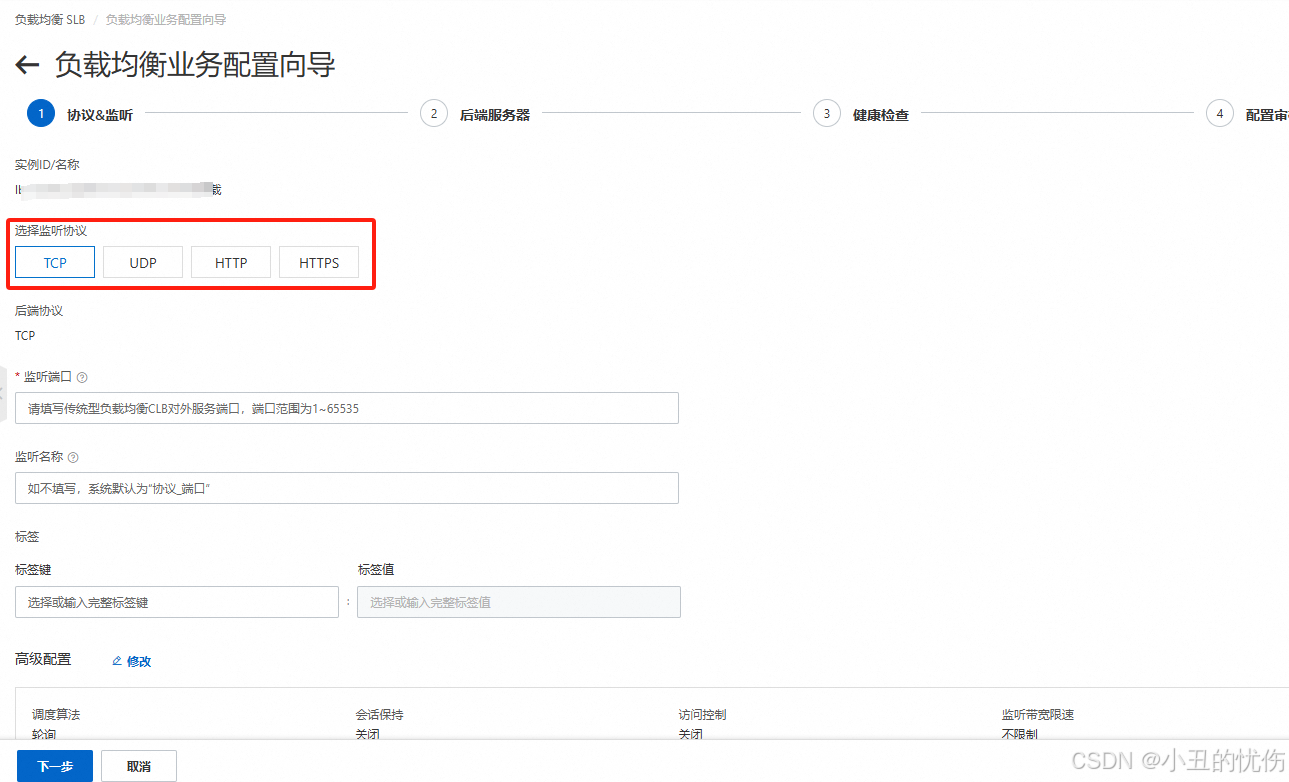Click the 监听带宽限速 label text

coord(1038,715)
